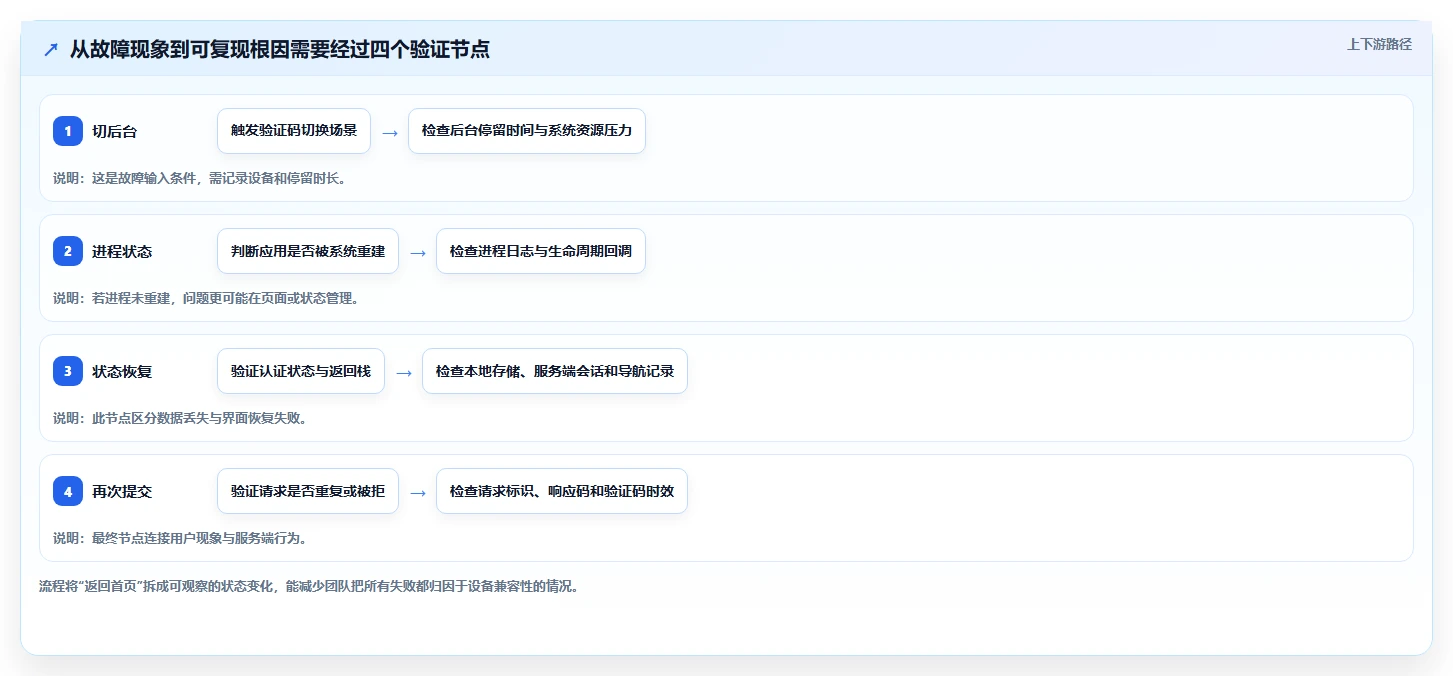This screenshot has width=1453, height=676.
Task: Click step number 1 badge for 切后台
Action: click(x=68, y=131)
